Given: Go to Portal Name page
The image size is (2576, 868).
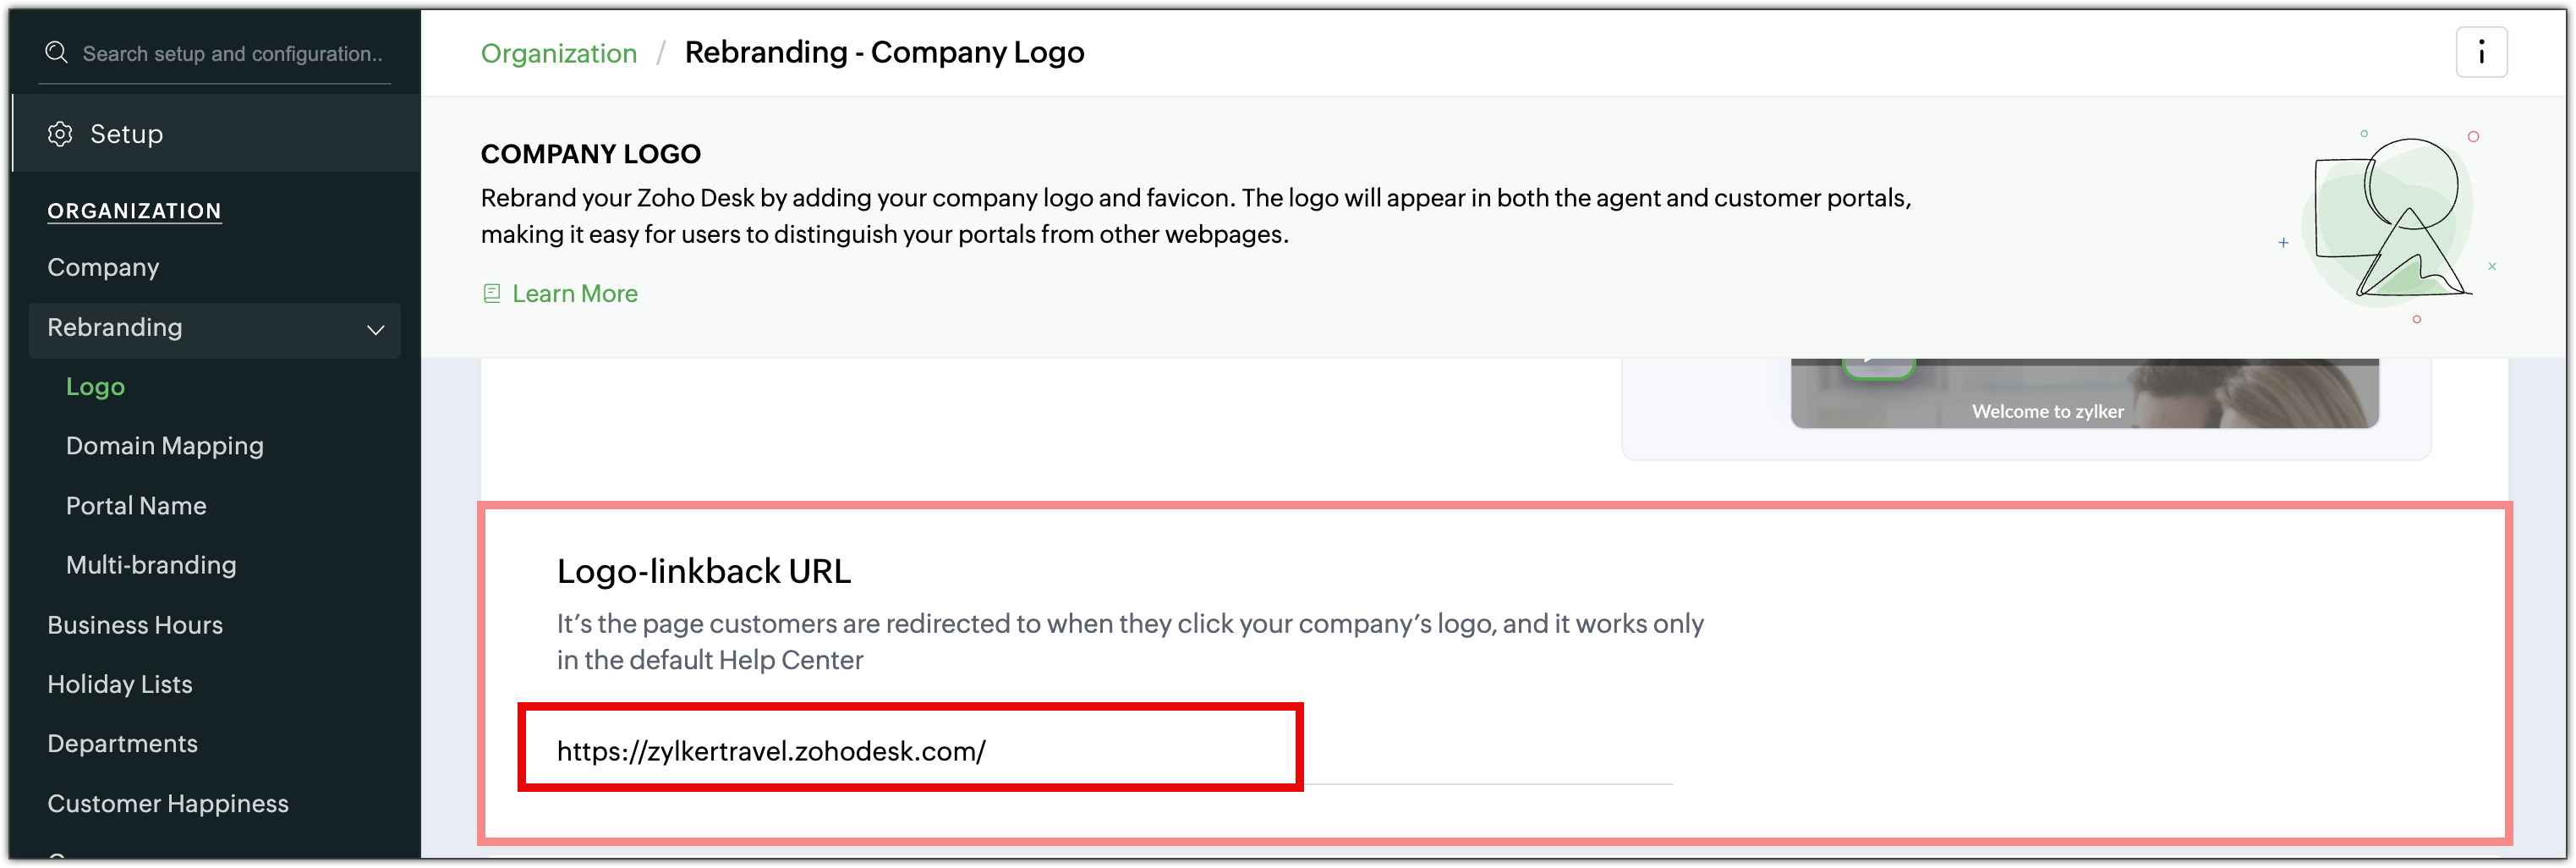Looking at the screenshot, I should [x=136, y=506].
